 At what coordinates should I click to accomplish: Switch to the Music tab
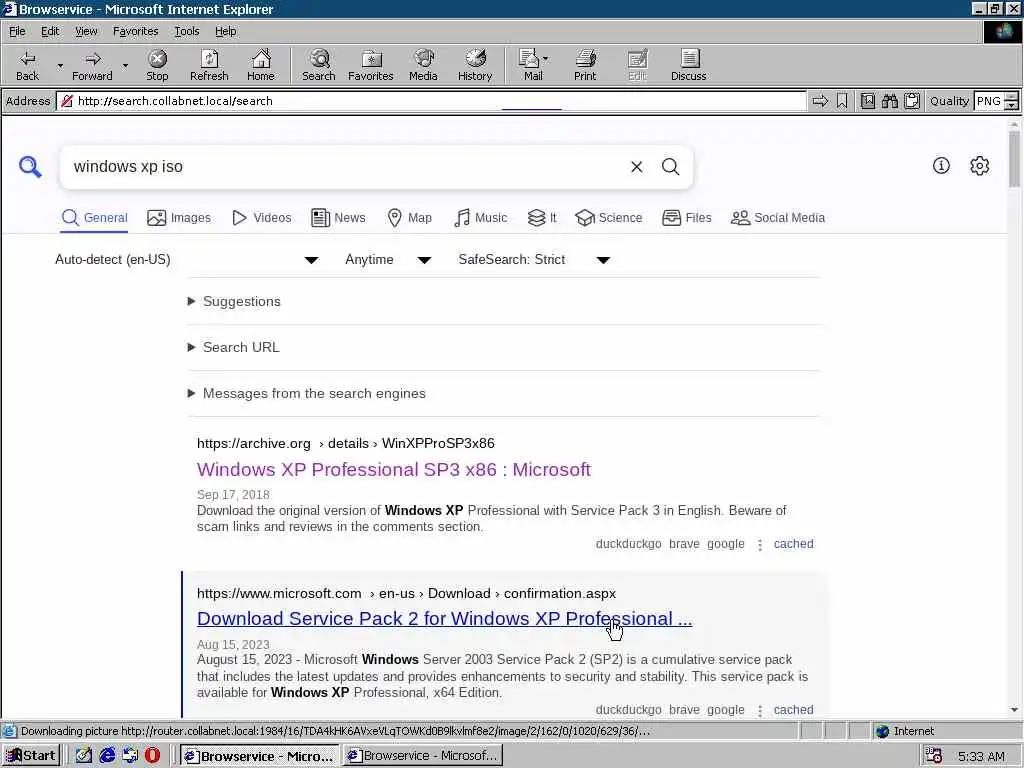[480, 217]
